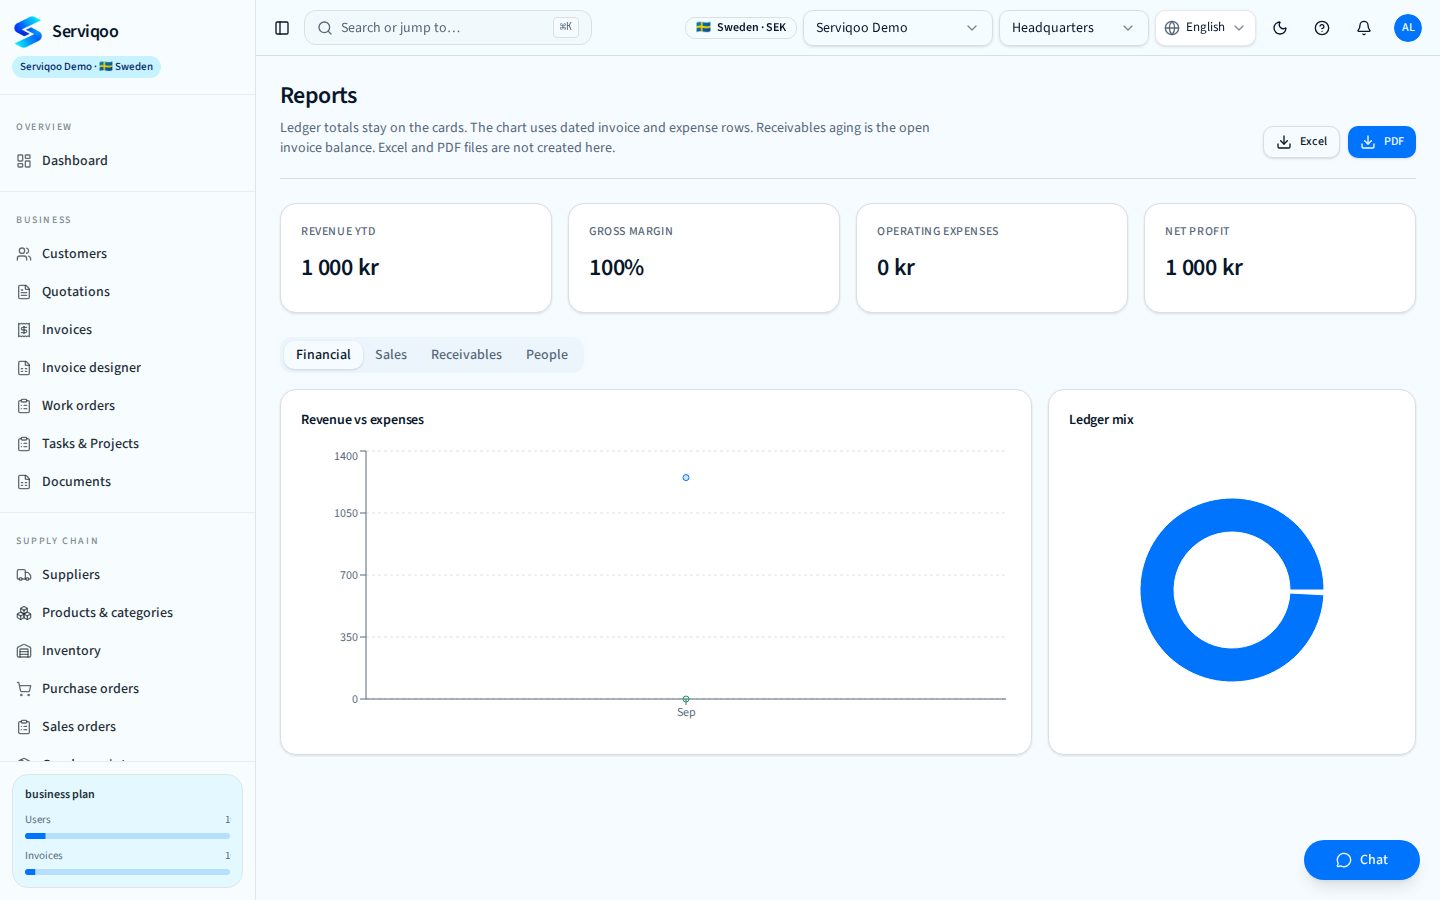The width and height of the screenshot is (1440, 900).
Task: Click Inventory warehouse icon
Action: 24,651
